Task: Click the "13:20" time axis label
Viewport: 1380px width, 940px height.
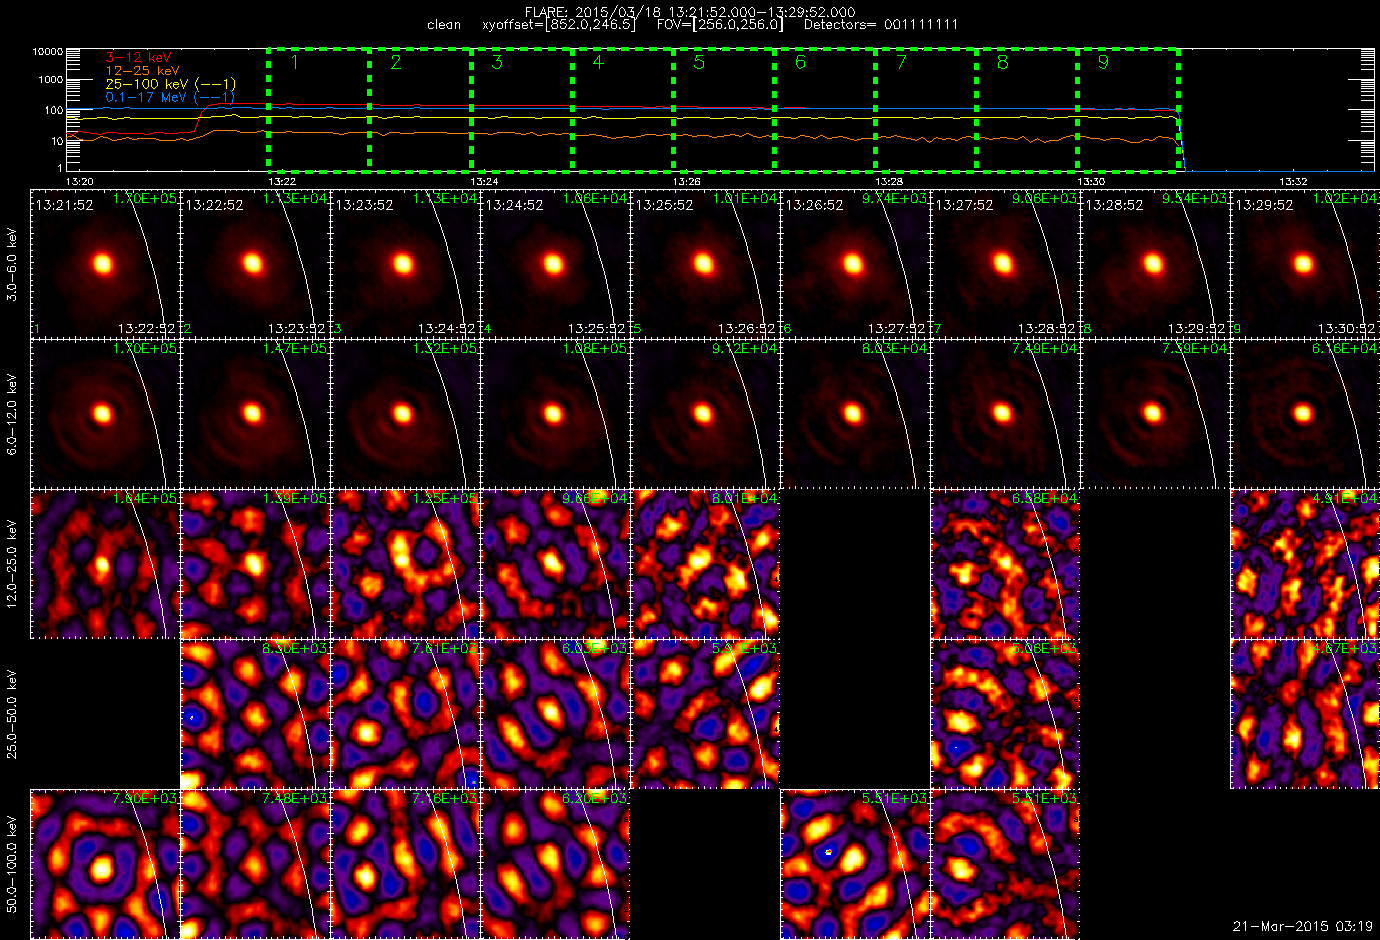Action: point(80,181)
